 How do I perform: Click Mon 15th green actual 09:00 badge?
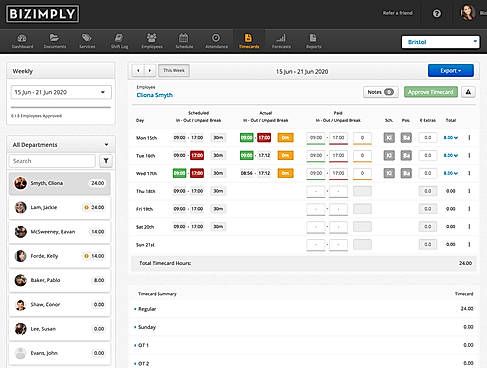(x=247, y=138)
